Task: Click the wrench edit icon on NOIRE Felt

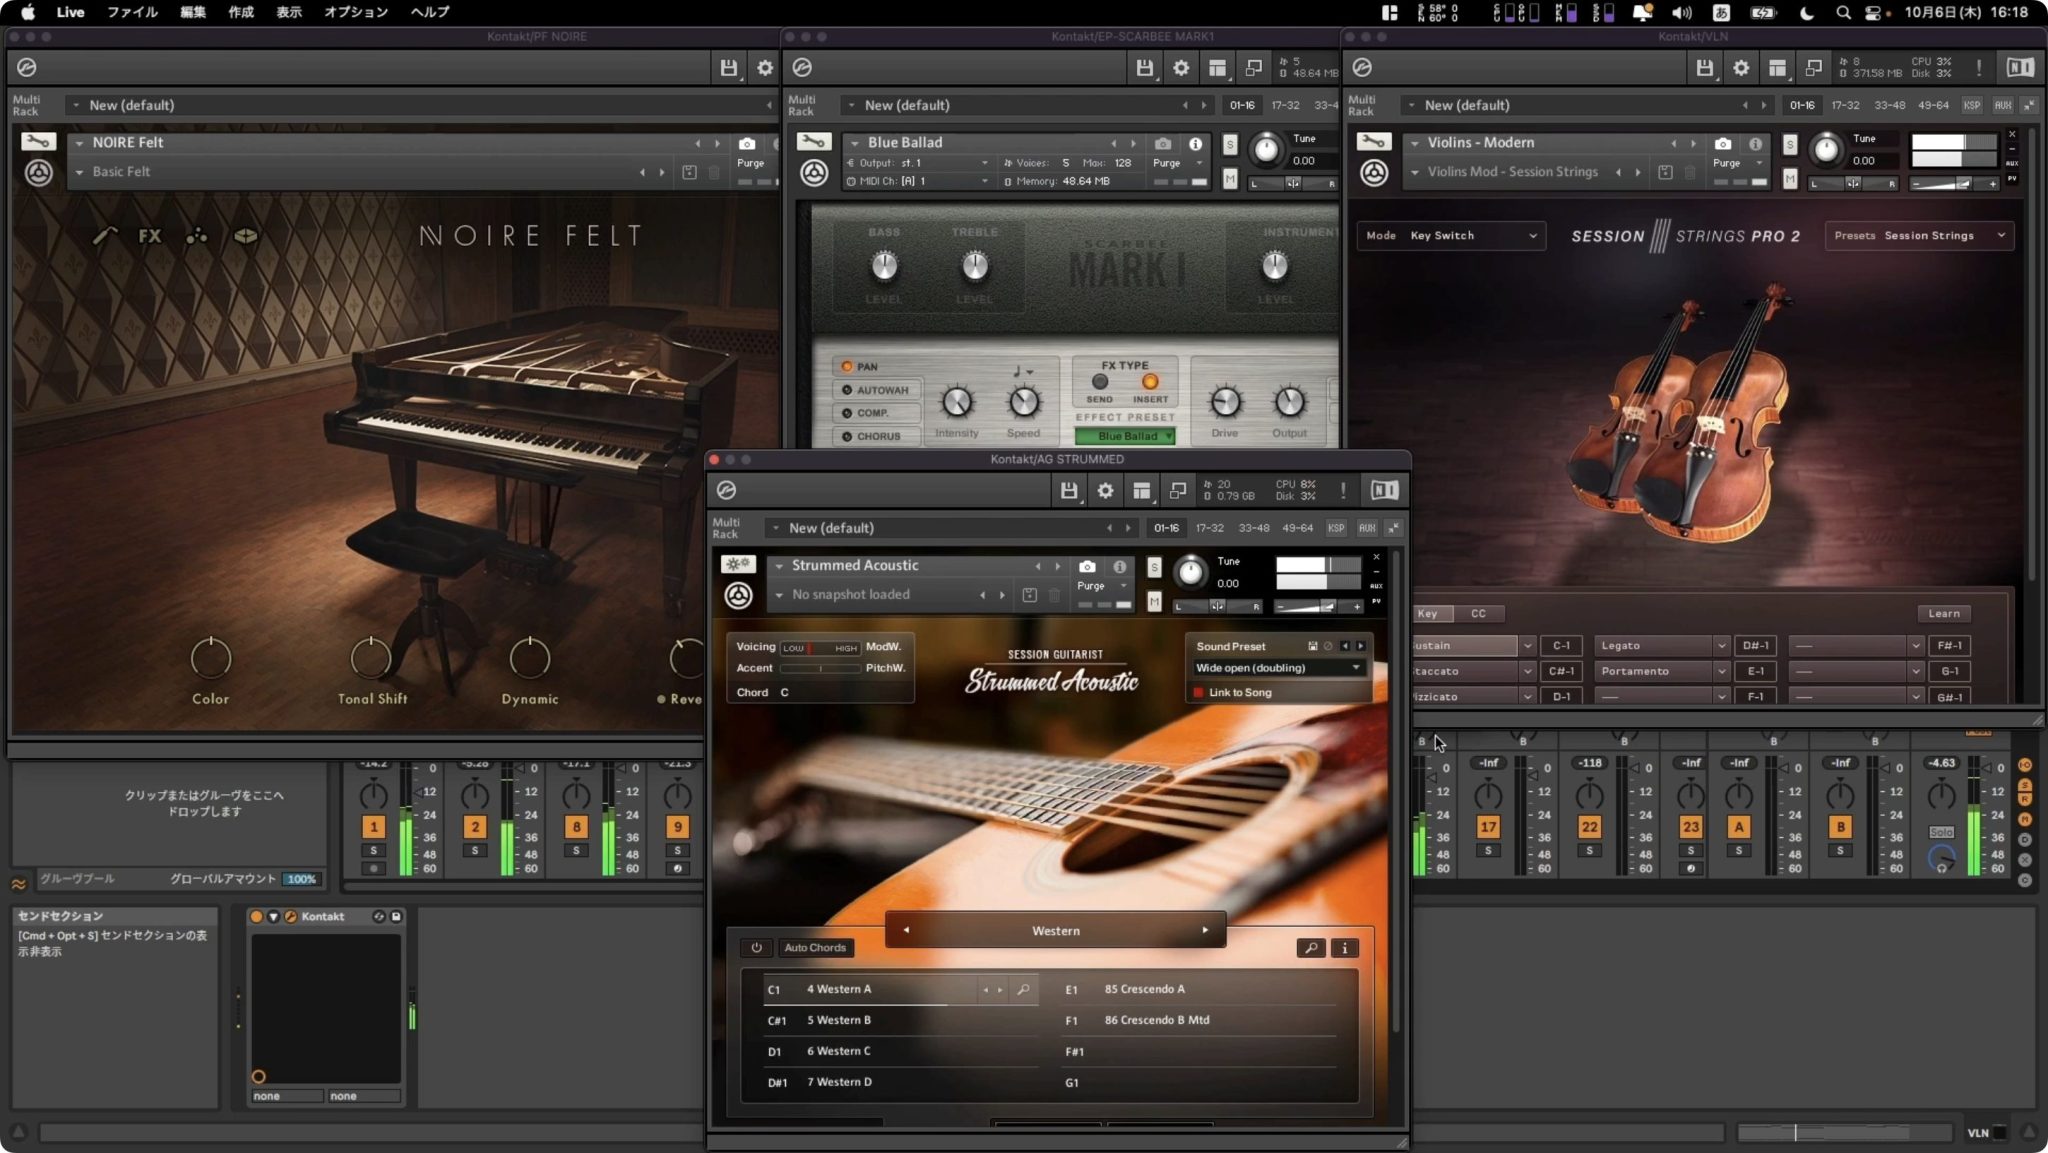Action: pyautogui.click(x=40, y=141)
